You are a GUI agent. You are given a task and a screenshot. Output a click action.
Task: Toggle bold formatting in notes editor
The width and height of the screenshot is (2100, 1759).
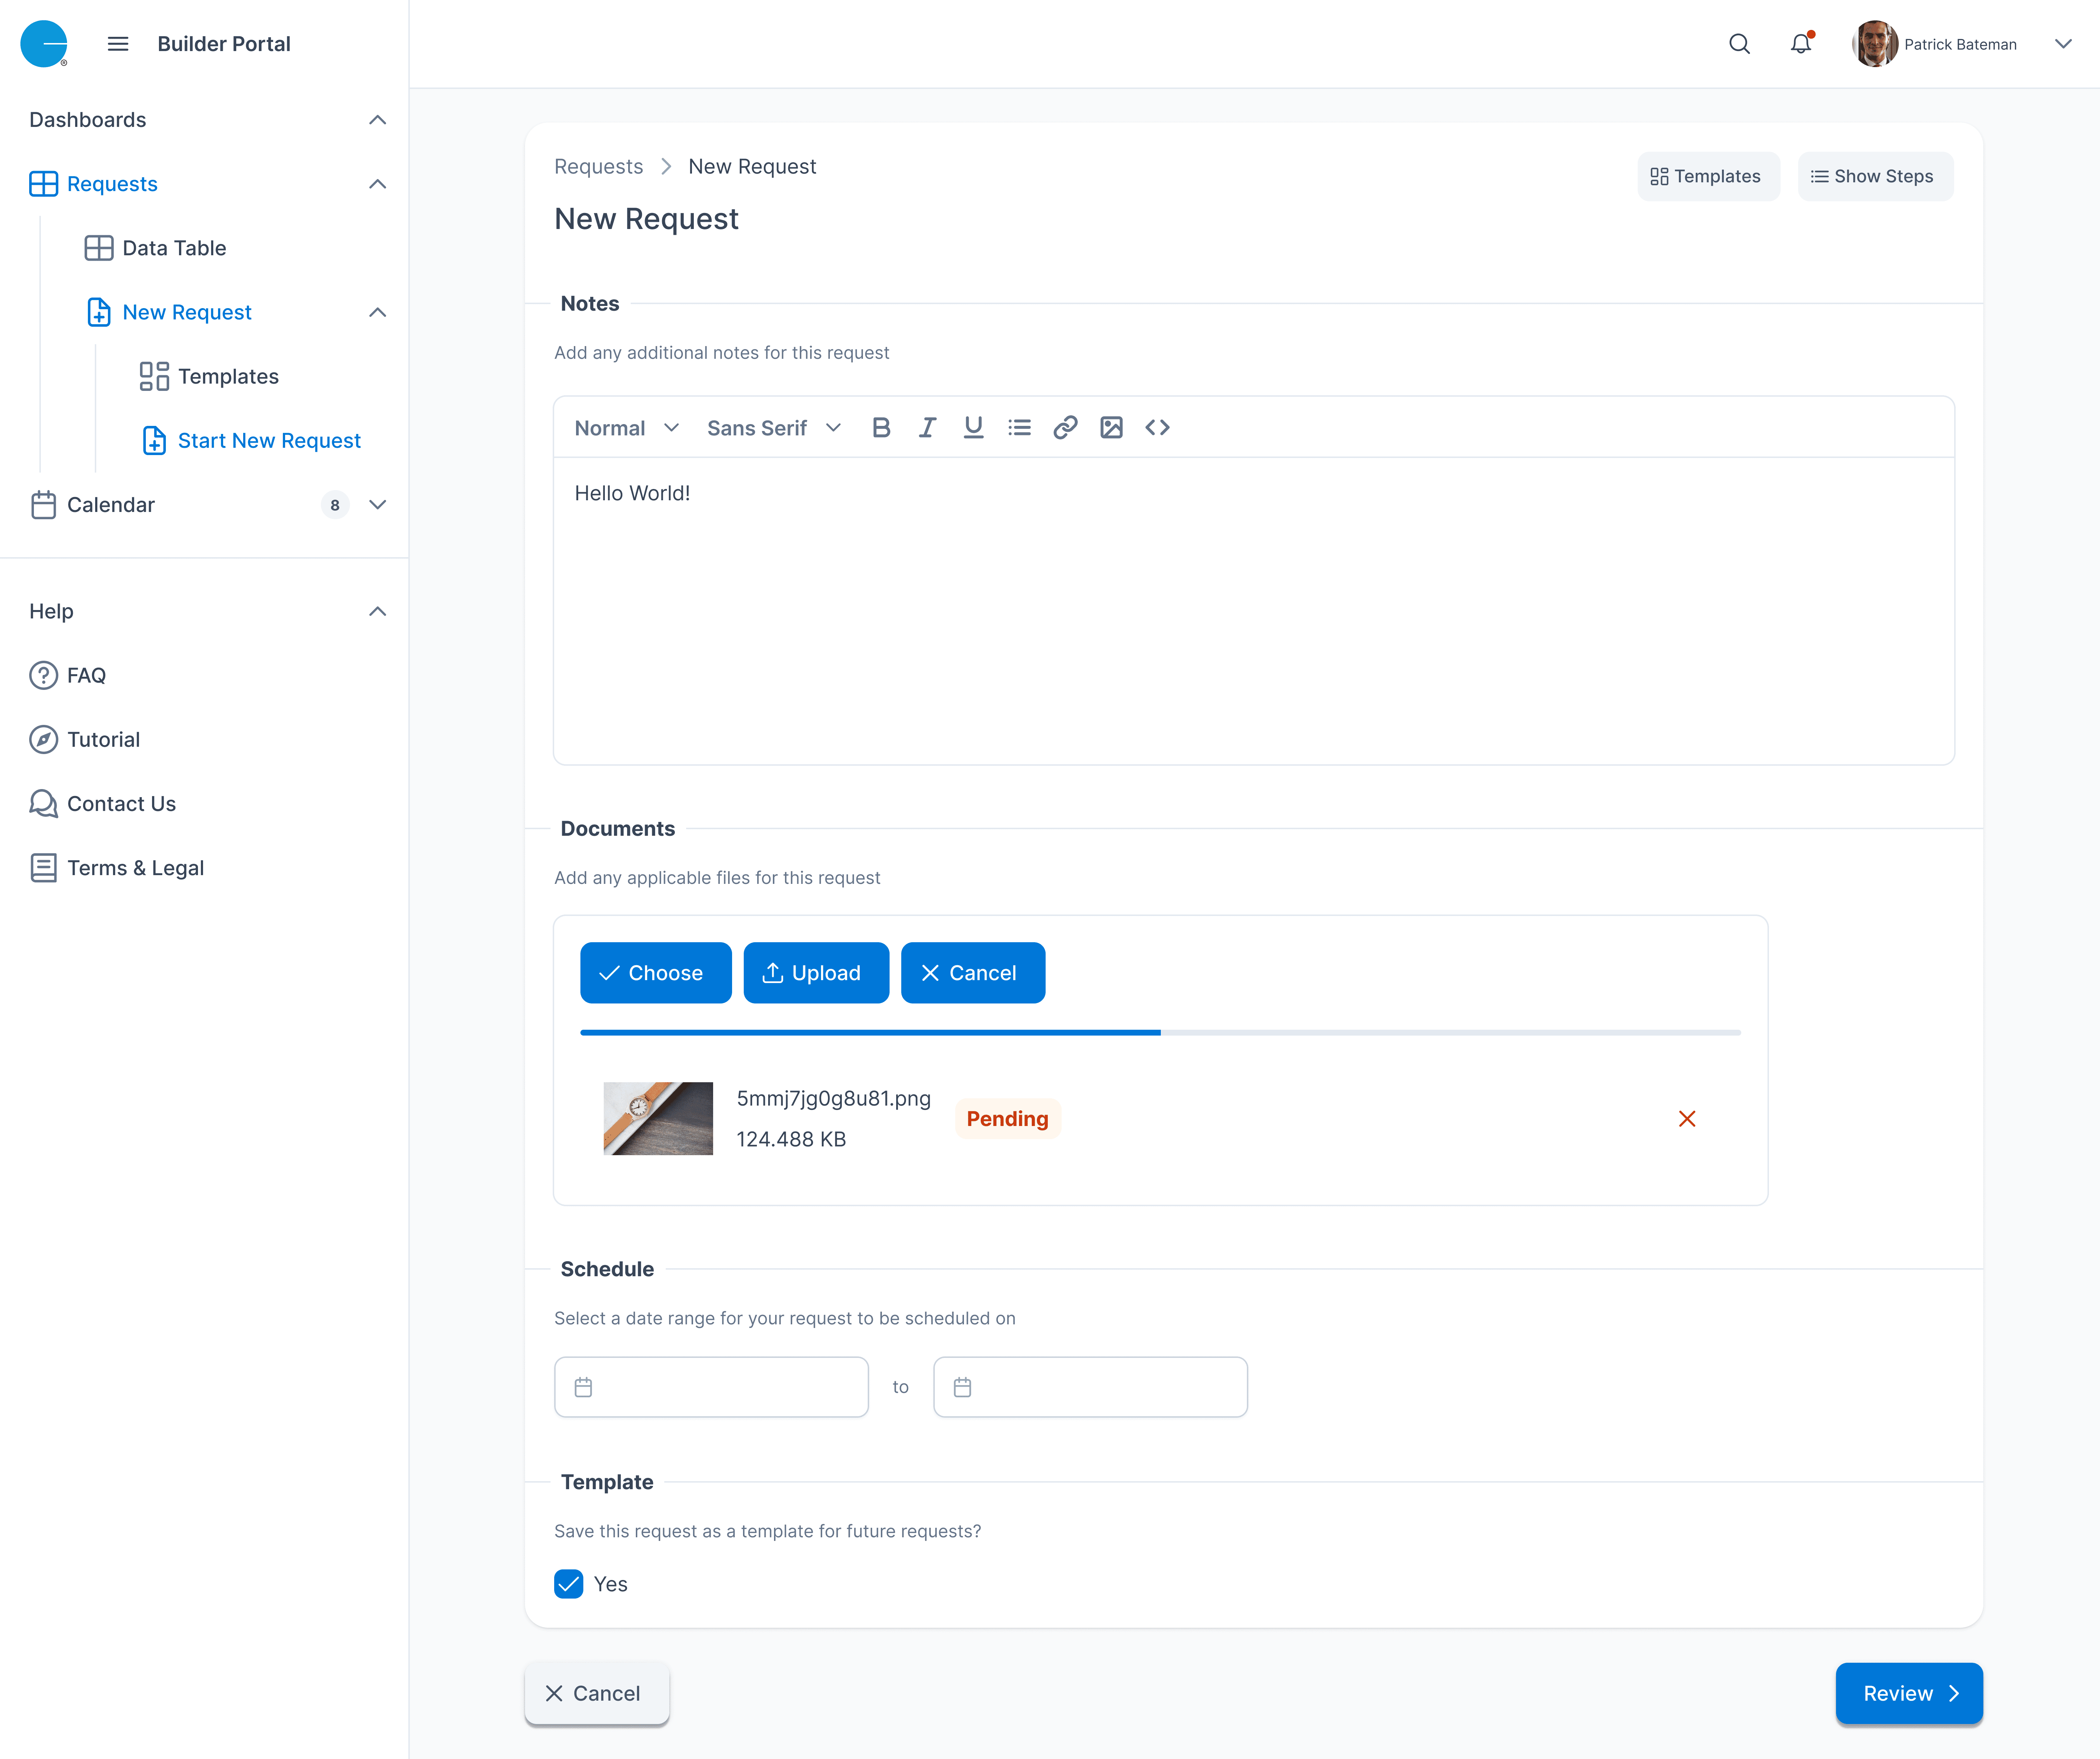[881, 427]
